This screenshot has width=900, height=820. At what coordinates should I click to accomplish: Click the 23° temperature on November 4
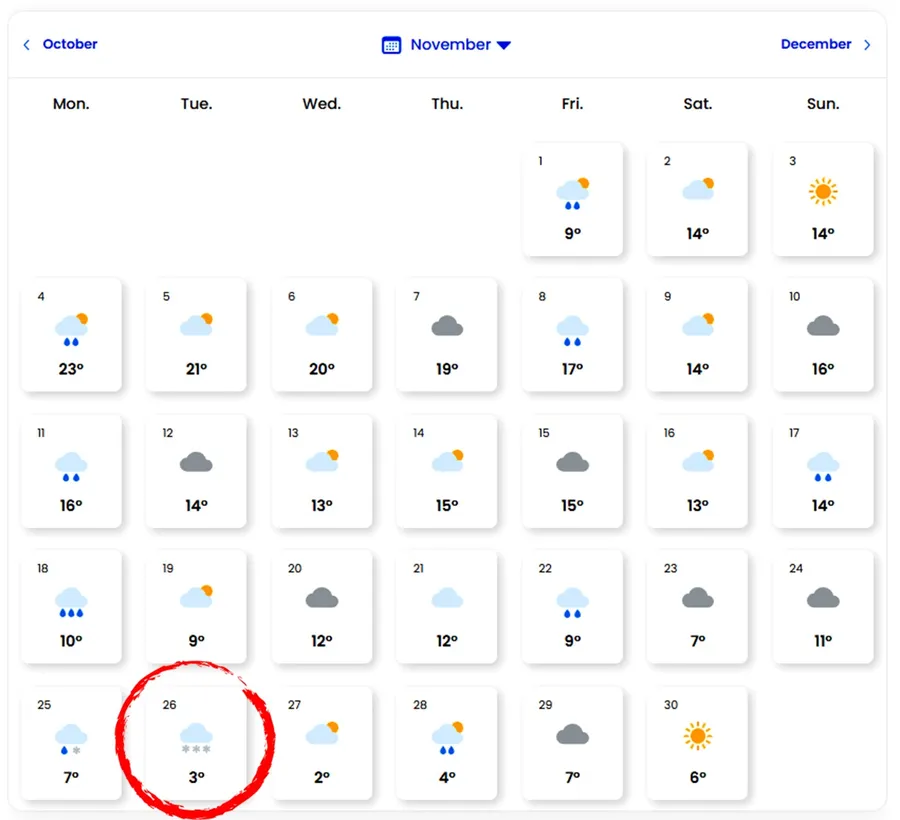(71, 369)
